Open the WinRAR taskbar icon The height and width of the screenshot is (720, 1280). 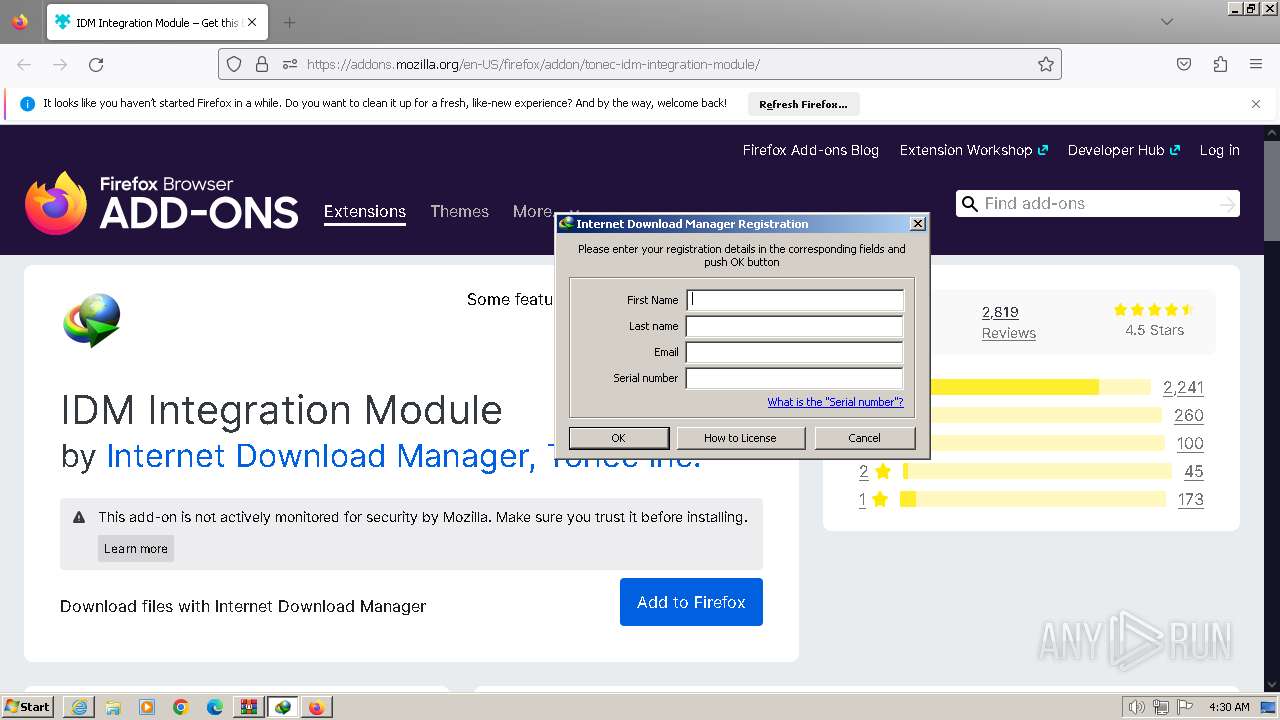click(249, 707)
